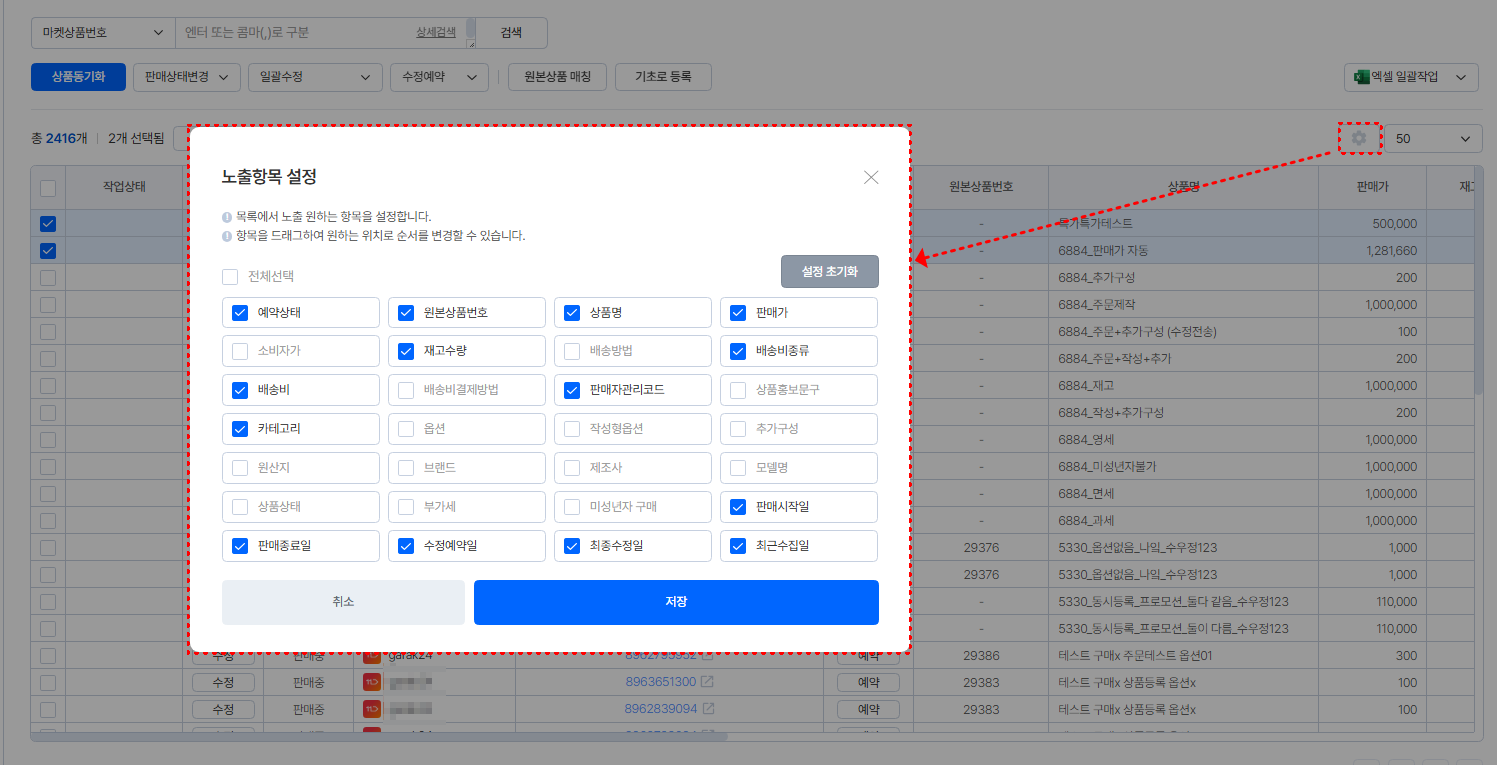Disable the 최근수집일 column checkbox
This screenshot has height=765, width=1497.
tap(738, 546)
